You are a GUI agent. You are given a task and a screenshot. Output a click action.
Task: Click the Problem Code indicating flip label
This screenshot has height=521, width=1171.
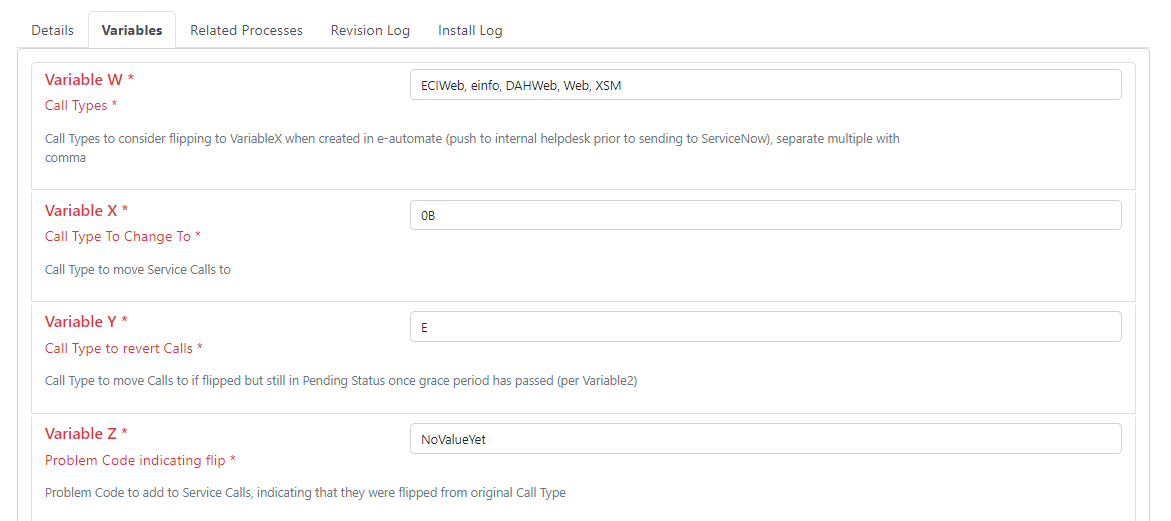[140, 461]
